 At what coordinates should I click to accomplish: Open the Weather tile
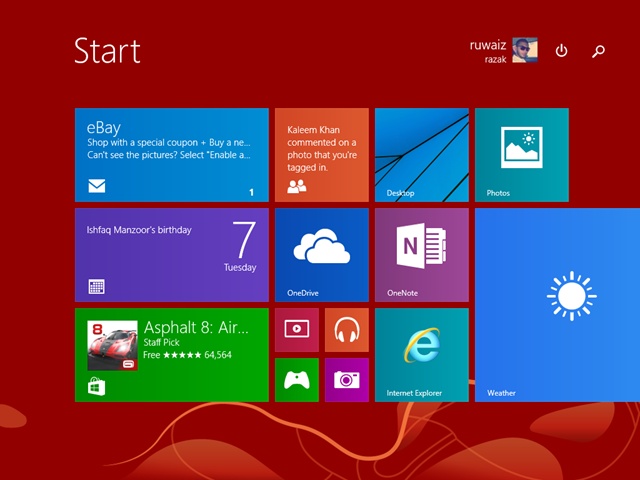[557, 304]
